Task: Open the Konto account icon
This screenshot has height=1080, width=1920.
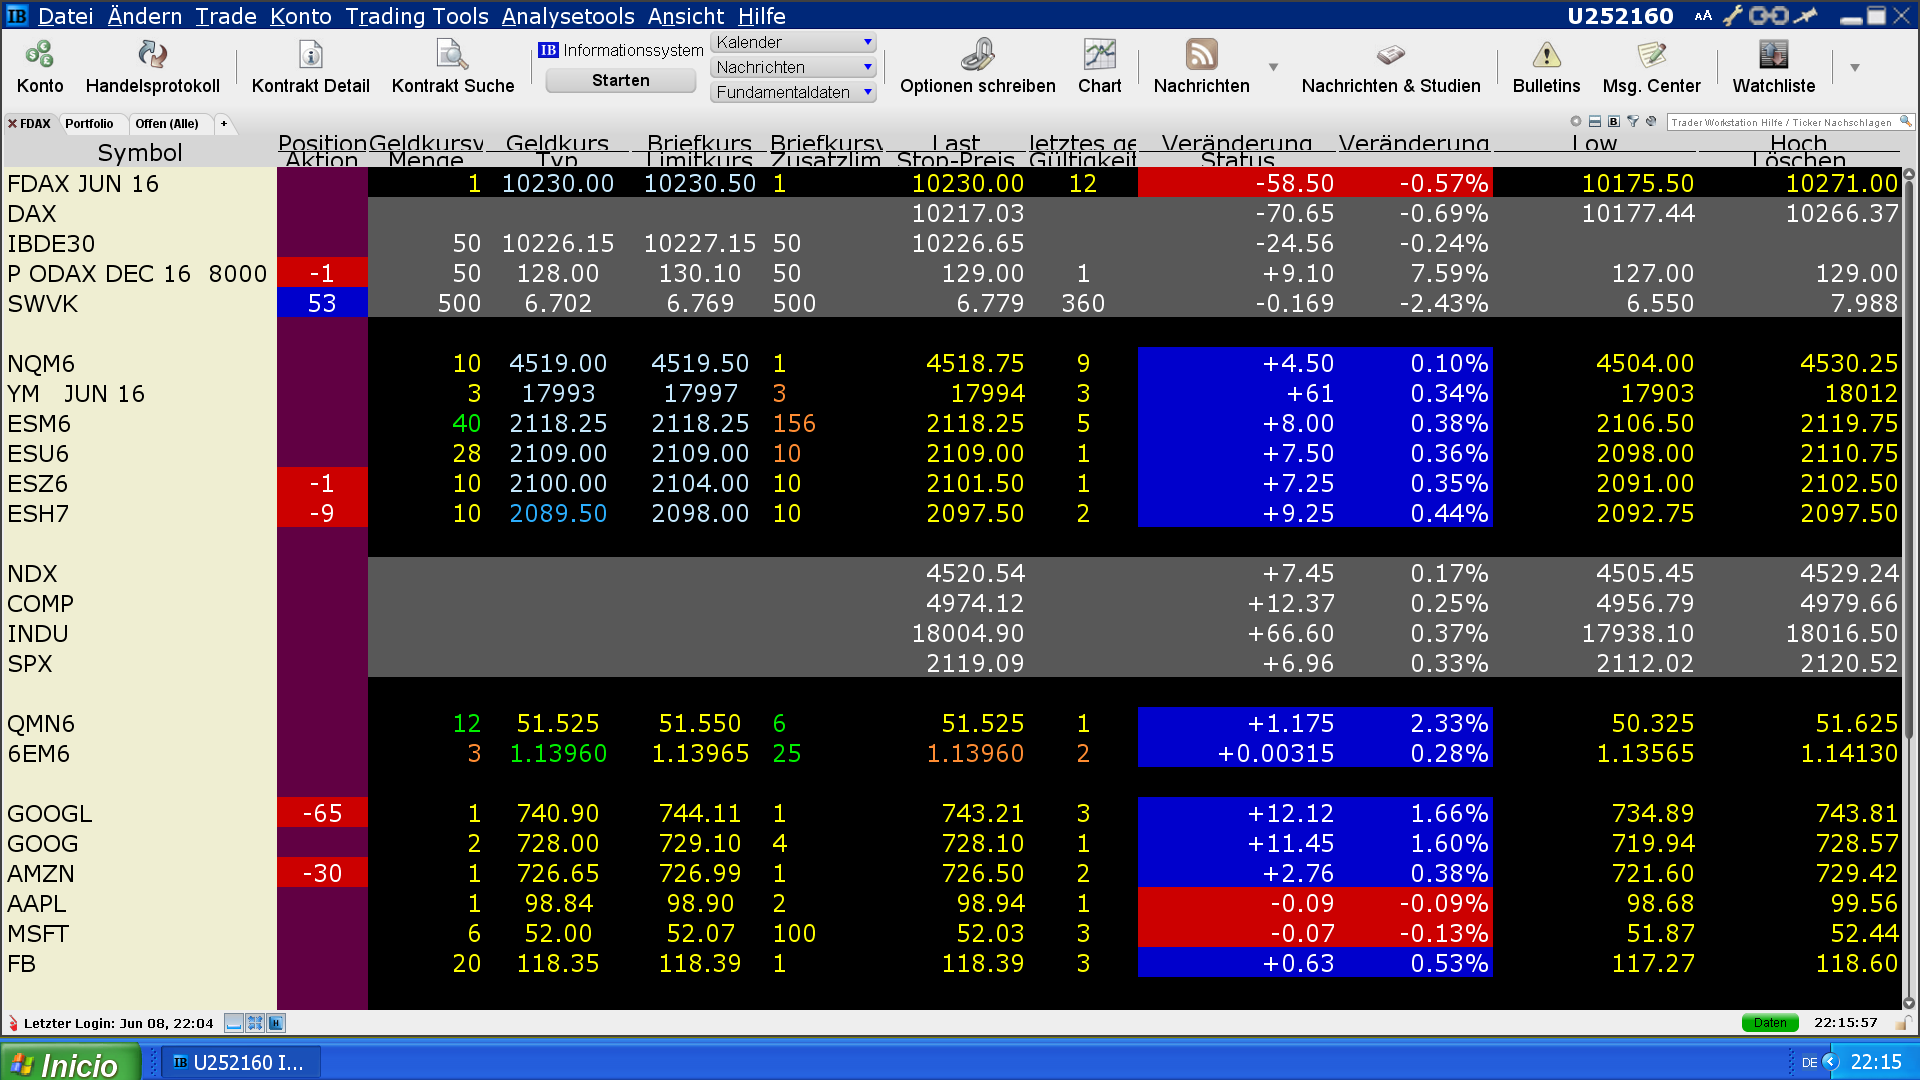Action: click(40, 55)
